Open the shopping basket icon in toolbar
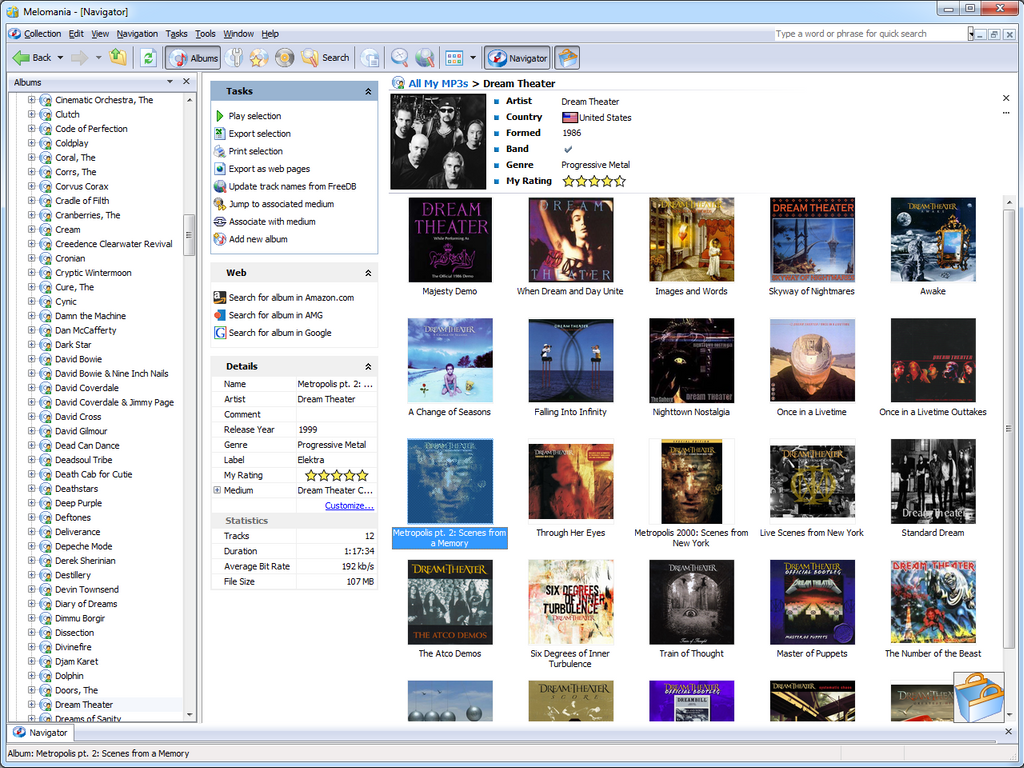 [567, 58]
